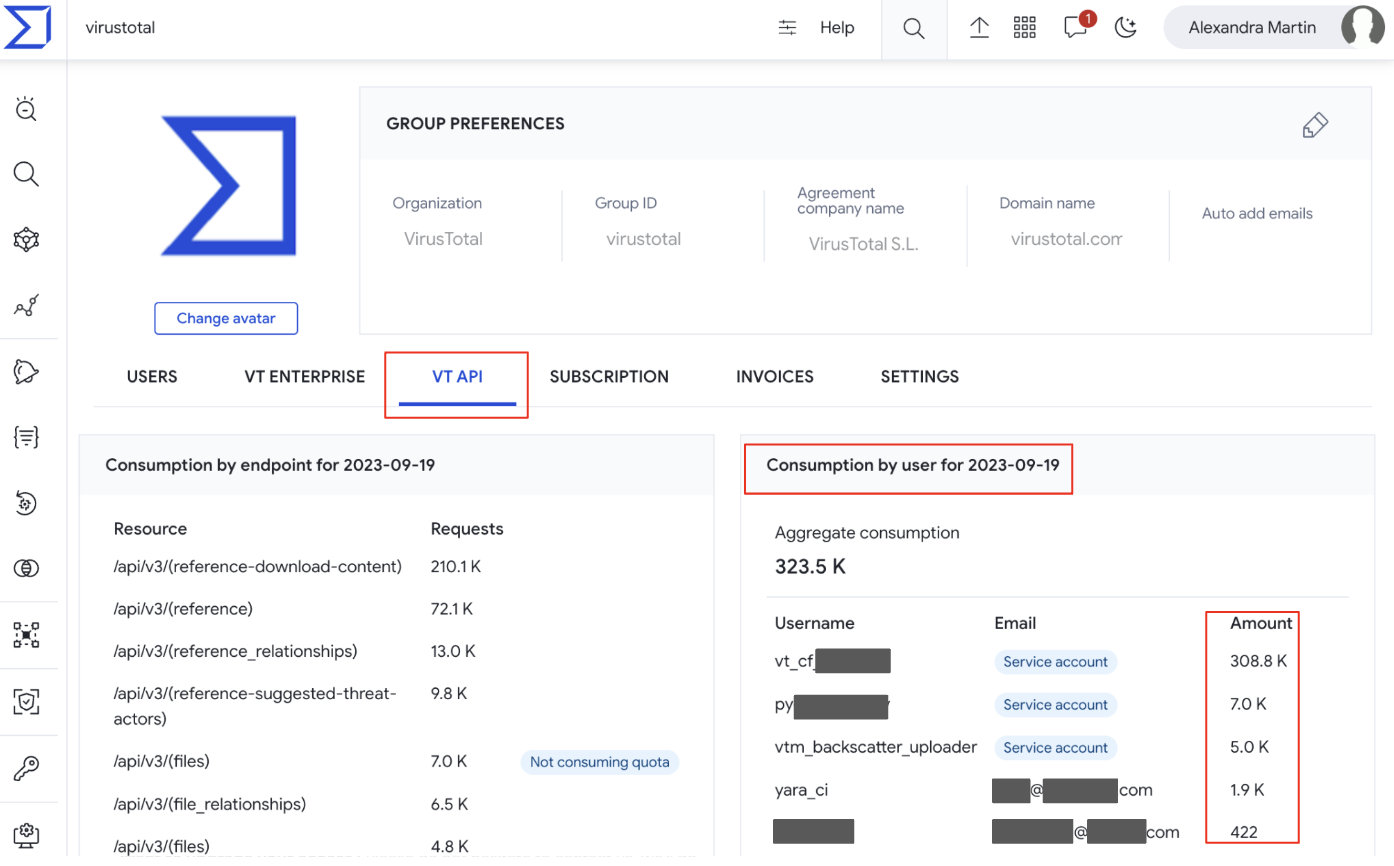Click the Service account badge for vtm_backscatter_uploader
The height and width of the screenshot is (866, 1394).
[x=1055, y=747]
